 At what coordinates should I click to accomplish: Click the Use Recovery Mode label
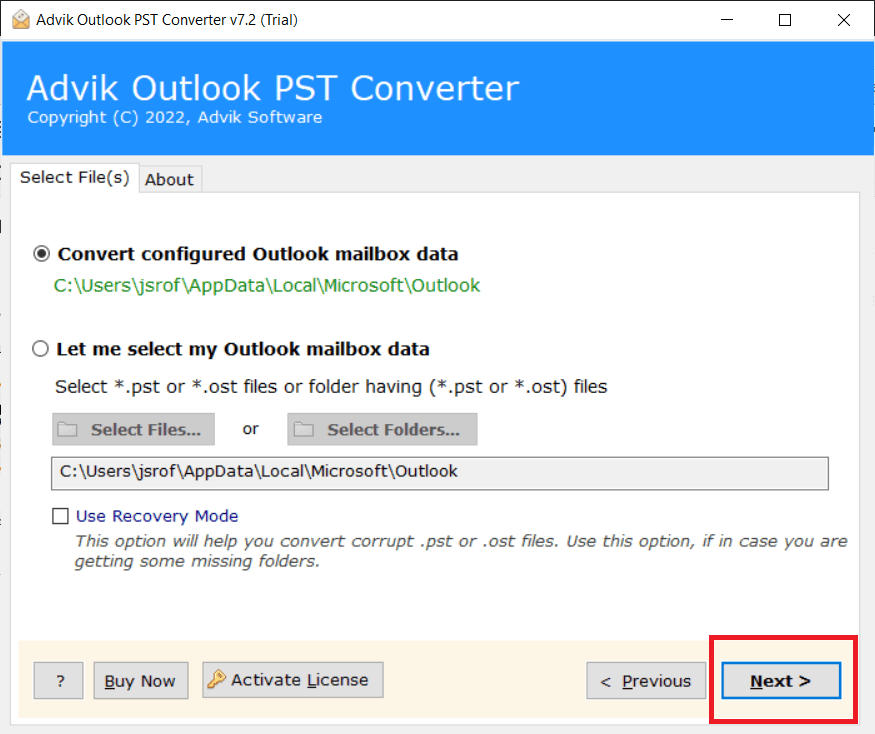point(157,516)
